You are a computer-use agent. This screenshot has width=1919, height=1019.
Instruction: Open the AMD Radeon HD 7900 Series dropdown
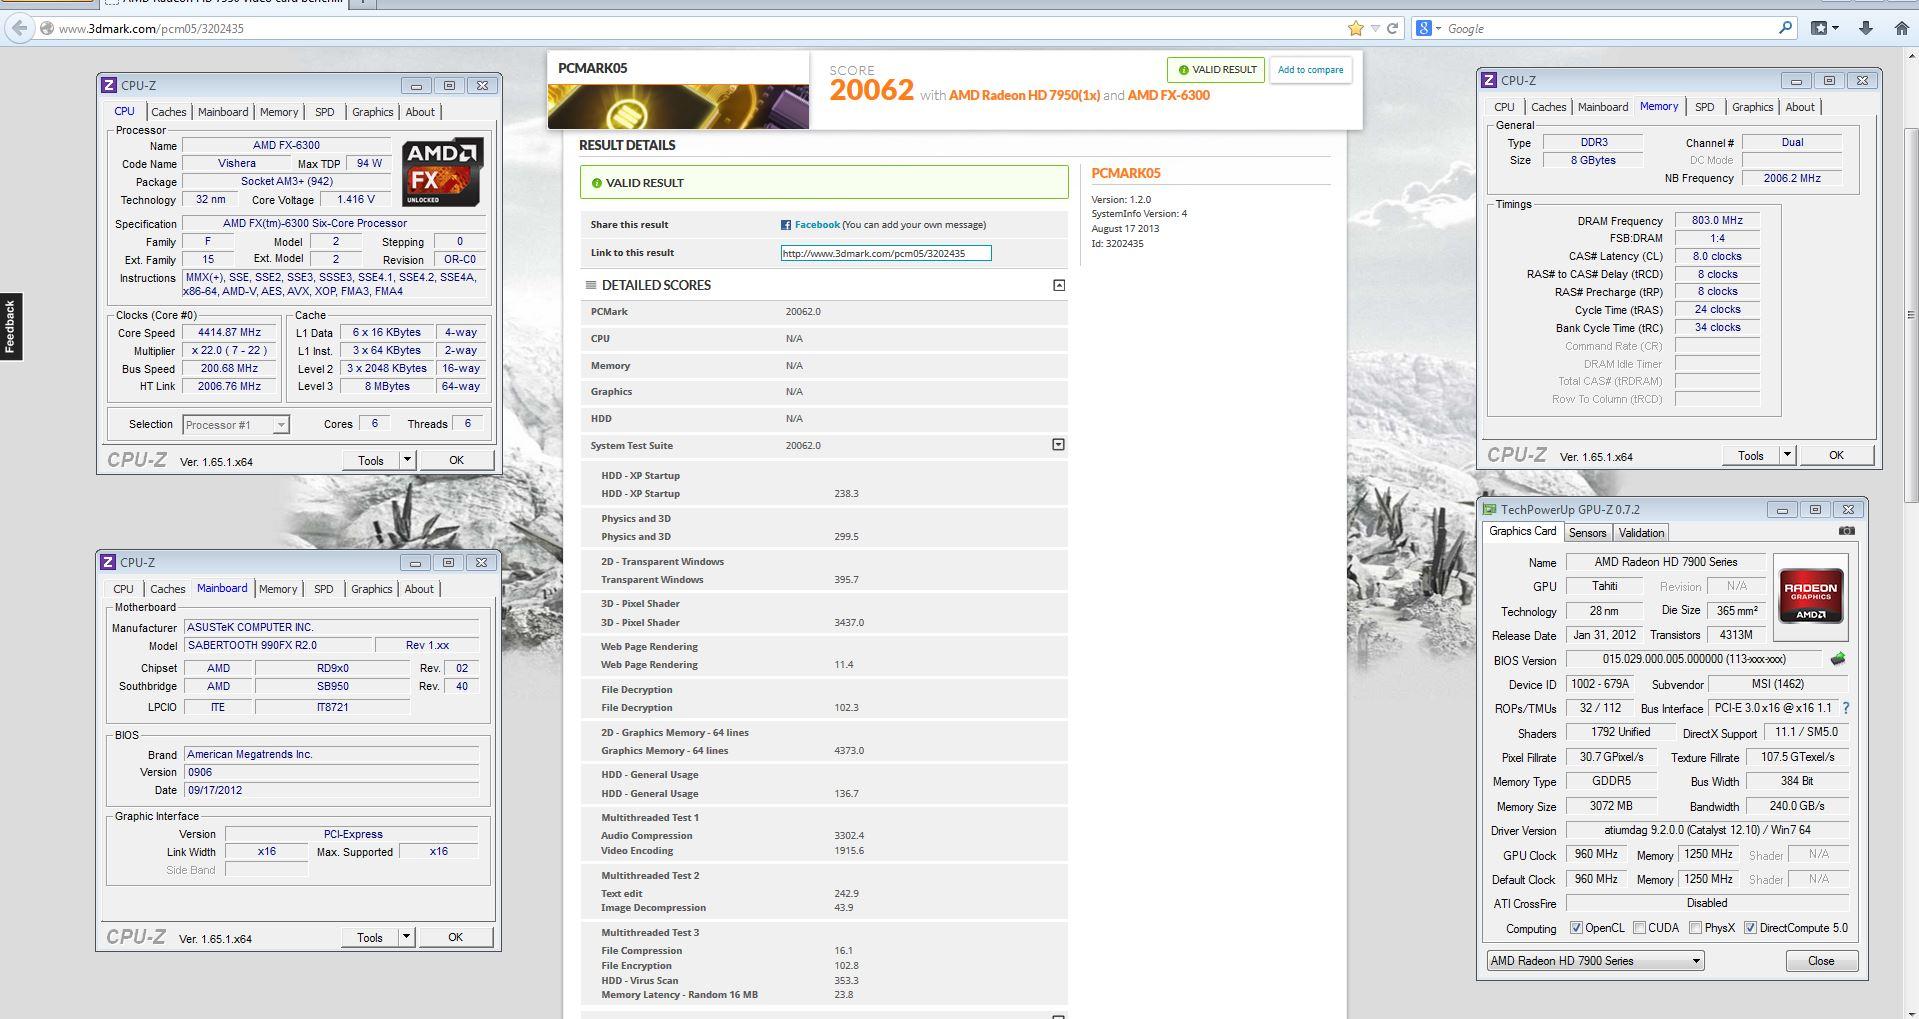click(x=1595, y=961)
